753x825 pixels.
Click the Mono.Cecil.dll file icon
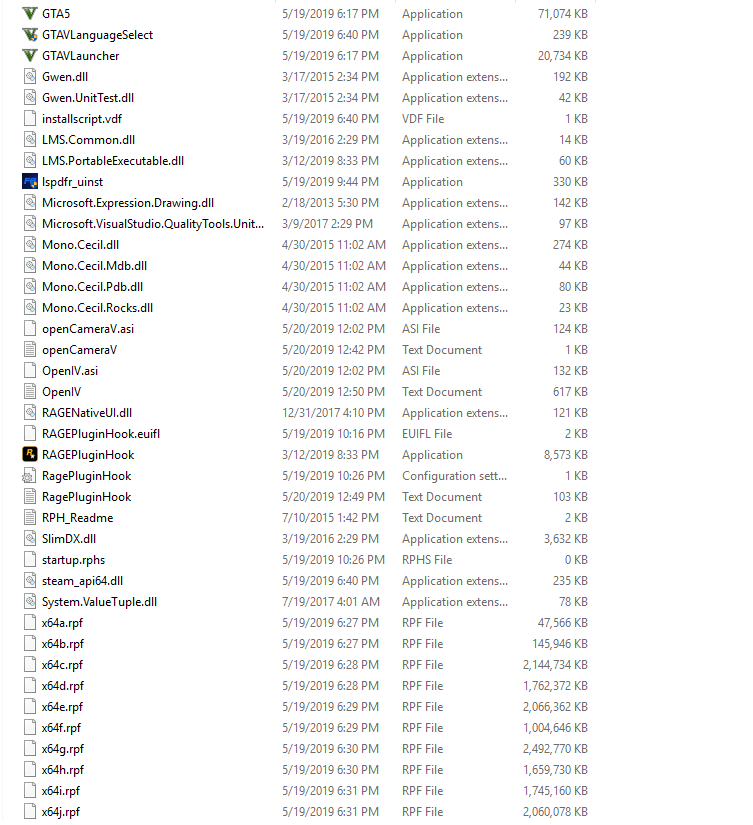coord(30,245)
